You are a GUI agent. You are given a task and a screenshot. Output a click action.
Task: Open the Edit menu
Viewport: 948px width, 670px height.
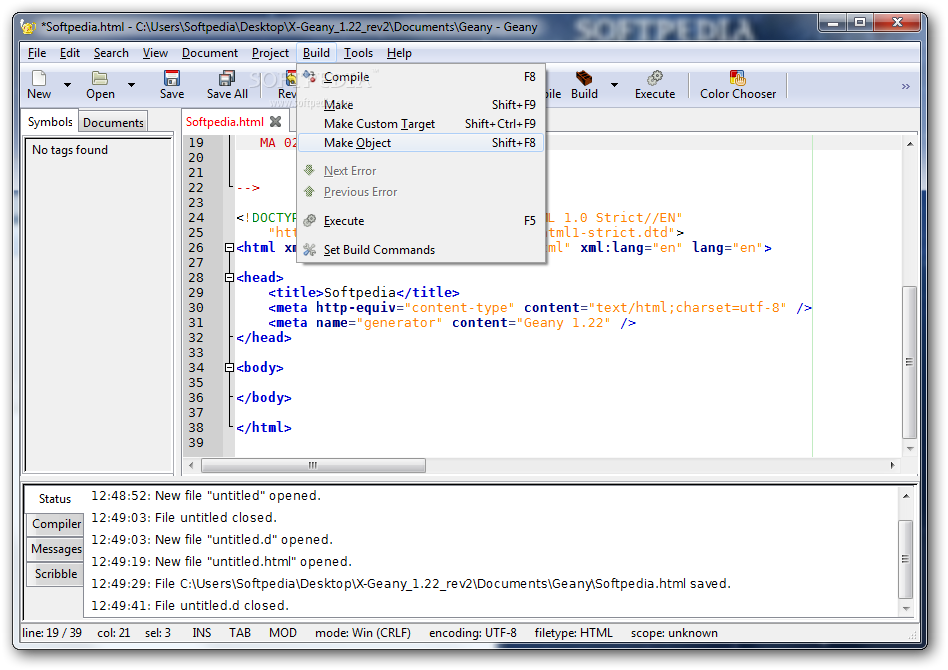click(70, 53)
